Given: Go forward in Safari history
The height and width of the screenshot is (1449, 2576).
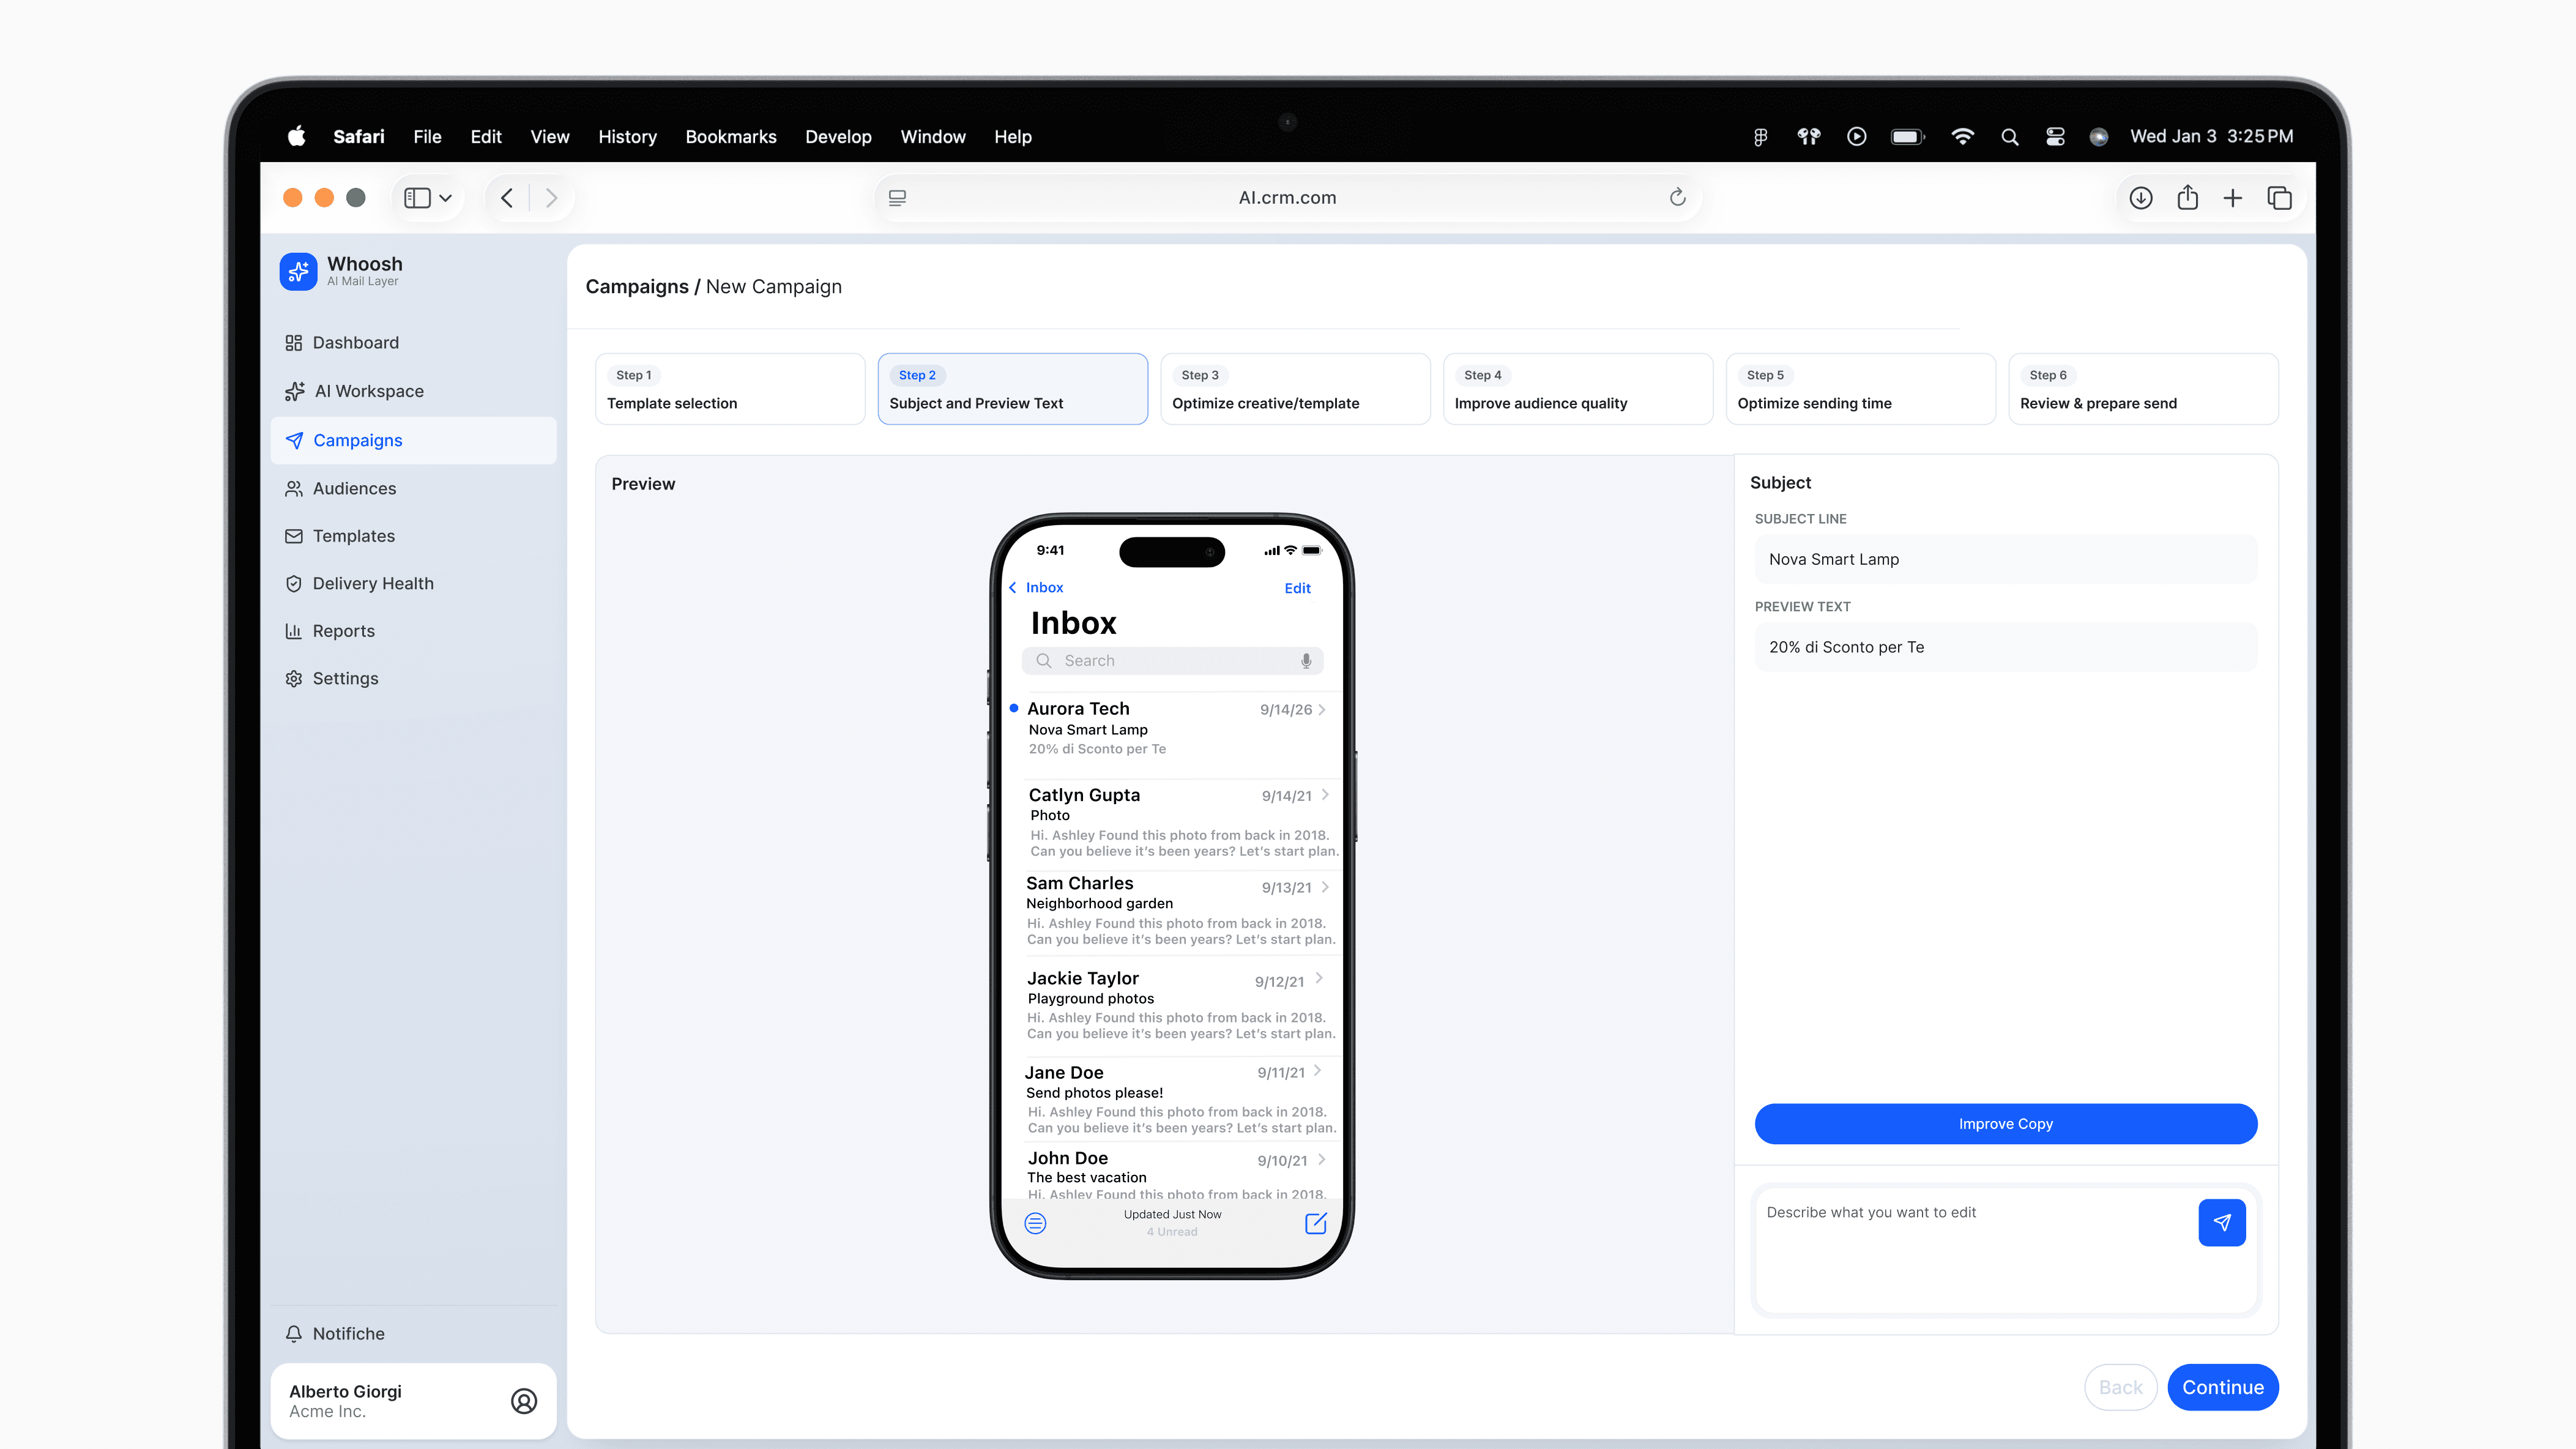Looking at the screenshot, I should coord(551,198).
